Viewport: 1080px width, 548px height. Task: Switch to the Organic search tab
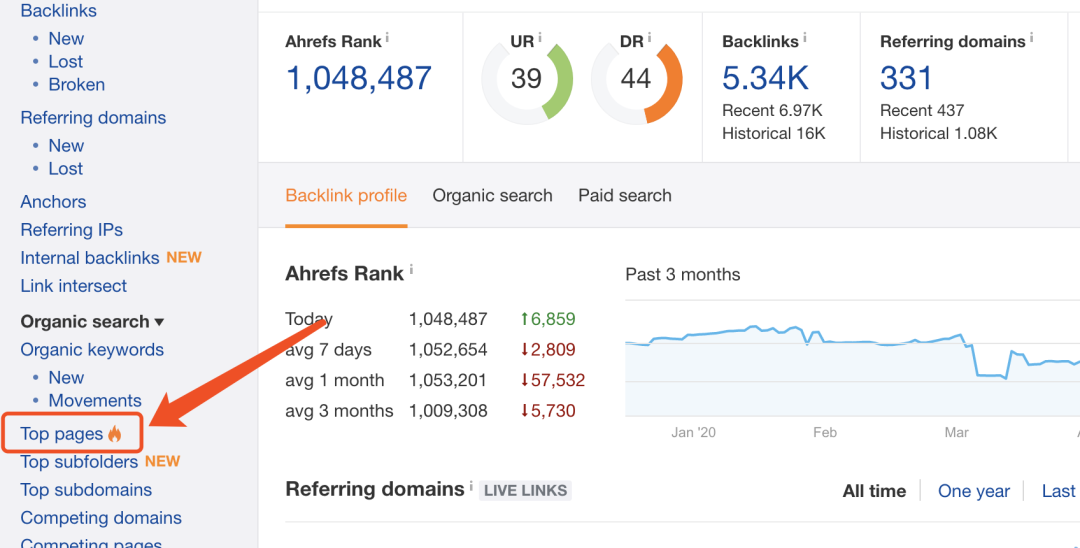pos(492,196)
